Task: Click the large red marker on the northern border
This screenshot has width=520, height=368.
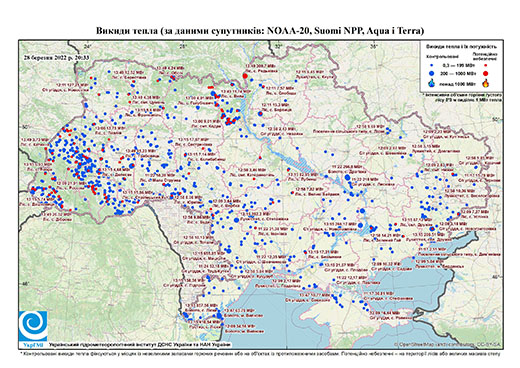Action: pos(245,76)
